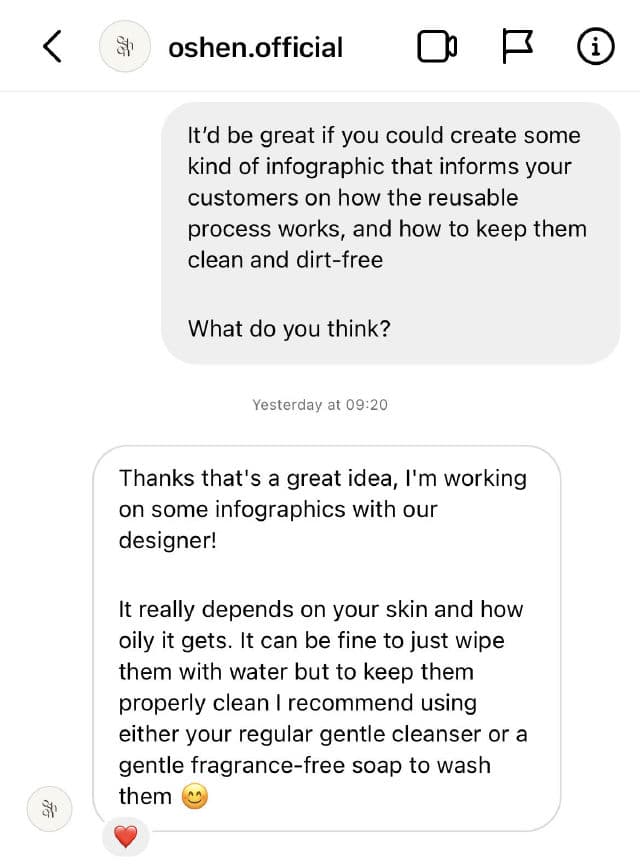Screen dimensions: 640x865
Task: Start a video call with oshen.official
Action: point(437,47)
